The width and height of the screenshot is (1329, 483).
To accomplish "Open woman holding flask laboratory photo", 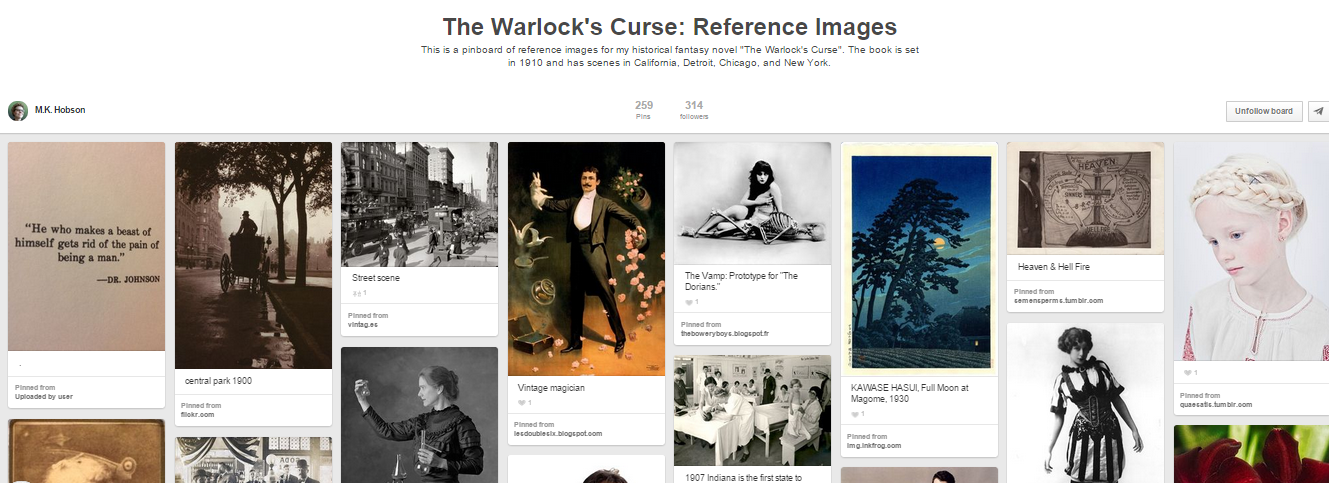I will pyautogui.click(x=419, y=415).
